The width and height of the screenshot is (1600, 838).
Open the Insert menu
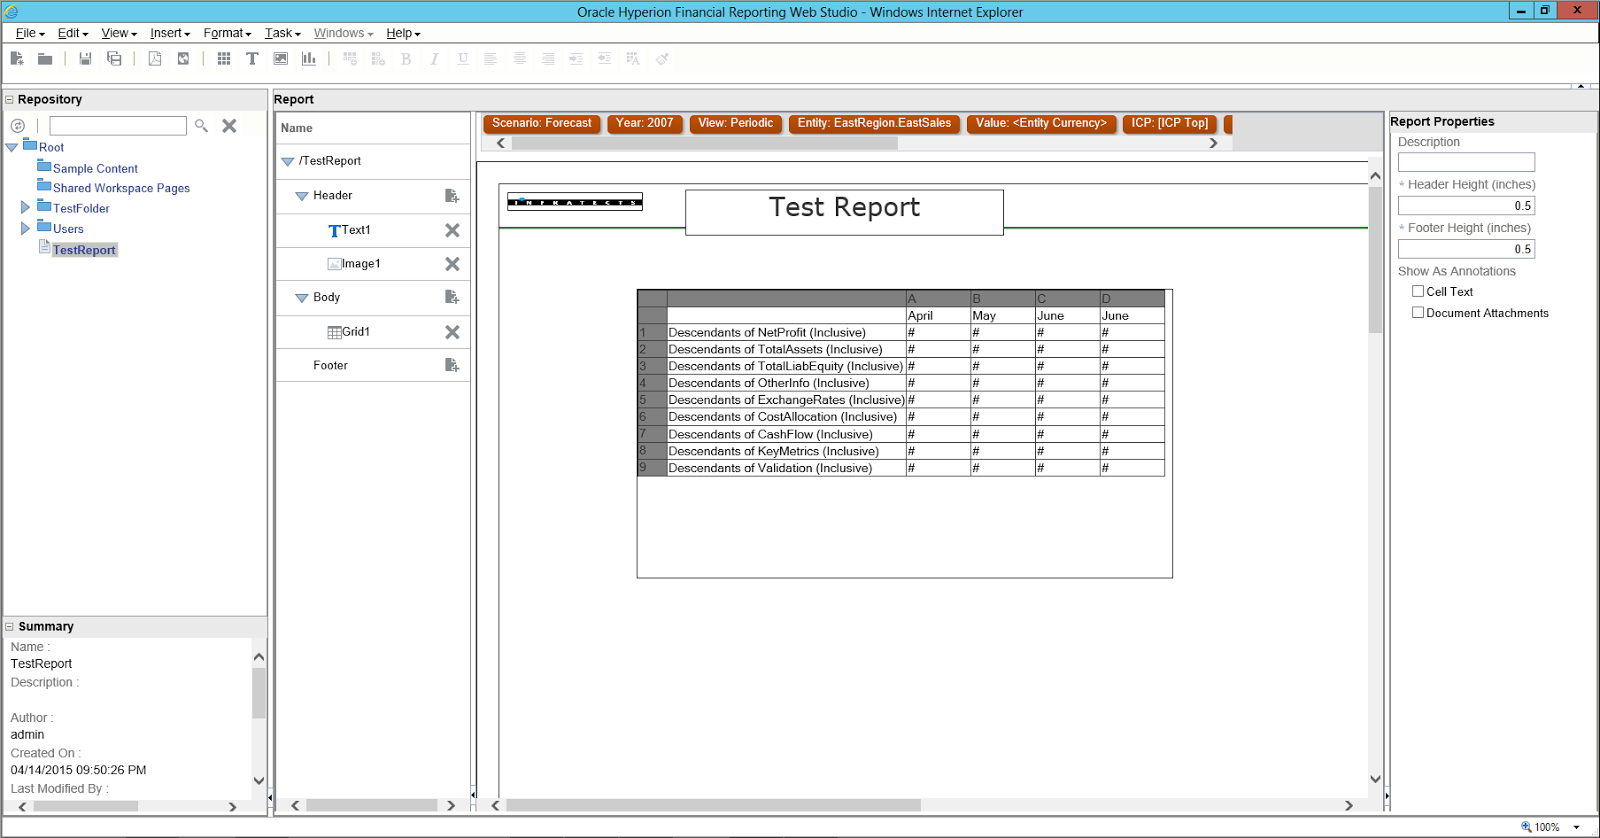click(x=170, y=33)
